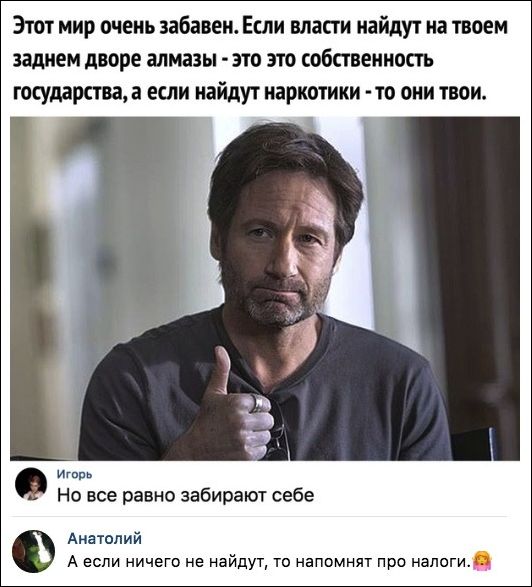The image size is (532, 587).
Task: Select the comment 'Но все равно забирают себе'
Action: click(x=186, y=495)
